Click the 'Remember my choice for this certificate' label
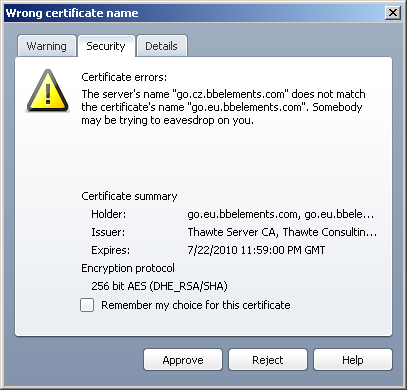Image resolution: width=407 pixels, height=390 pixels. 196,305
